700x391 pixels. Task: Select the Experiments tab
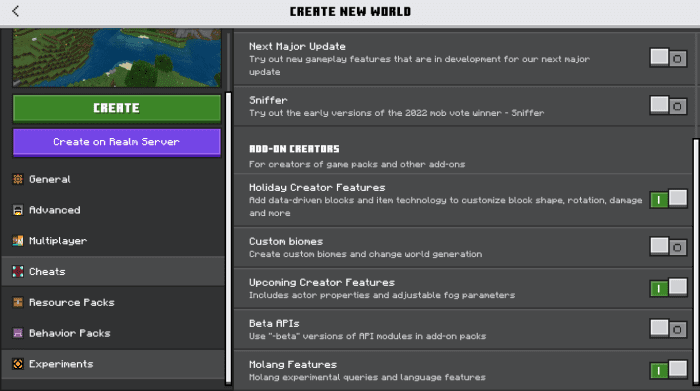click(113, 364)
